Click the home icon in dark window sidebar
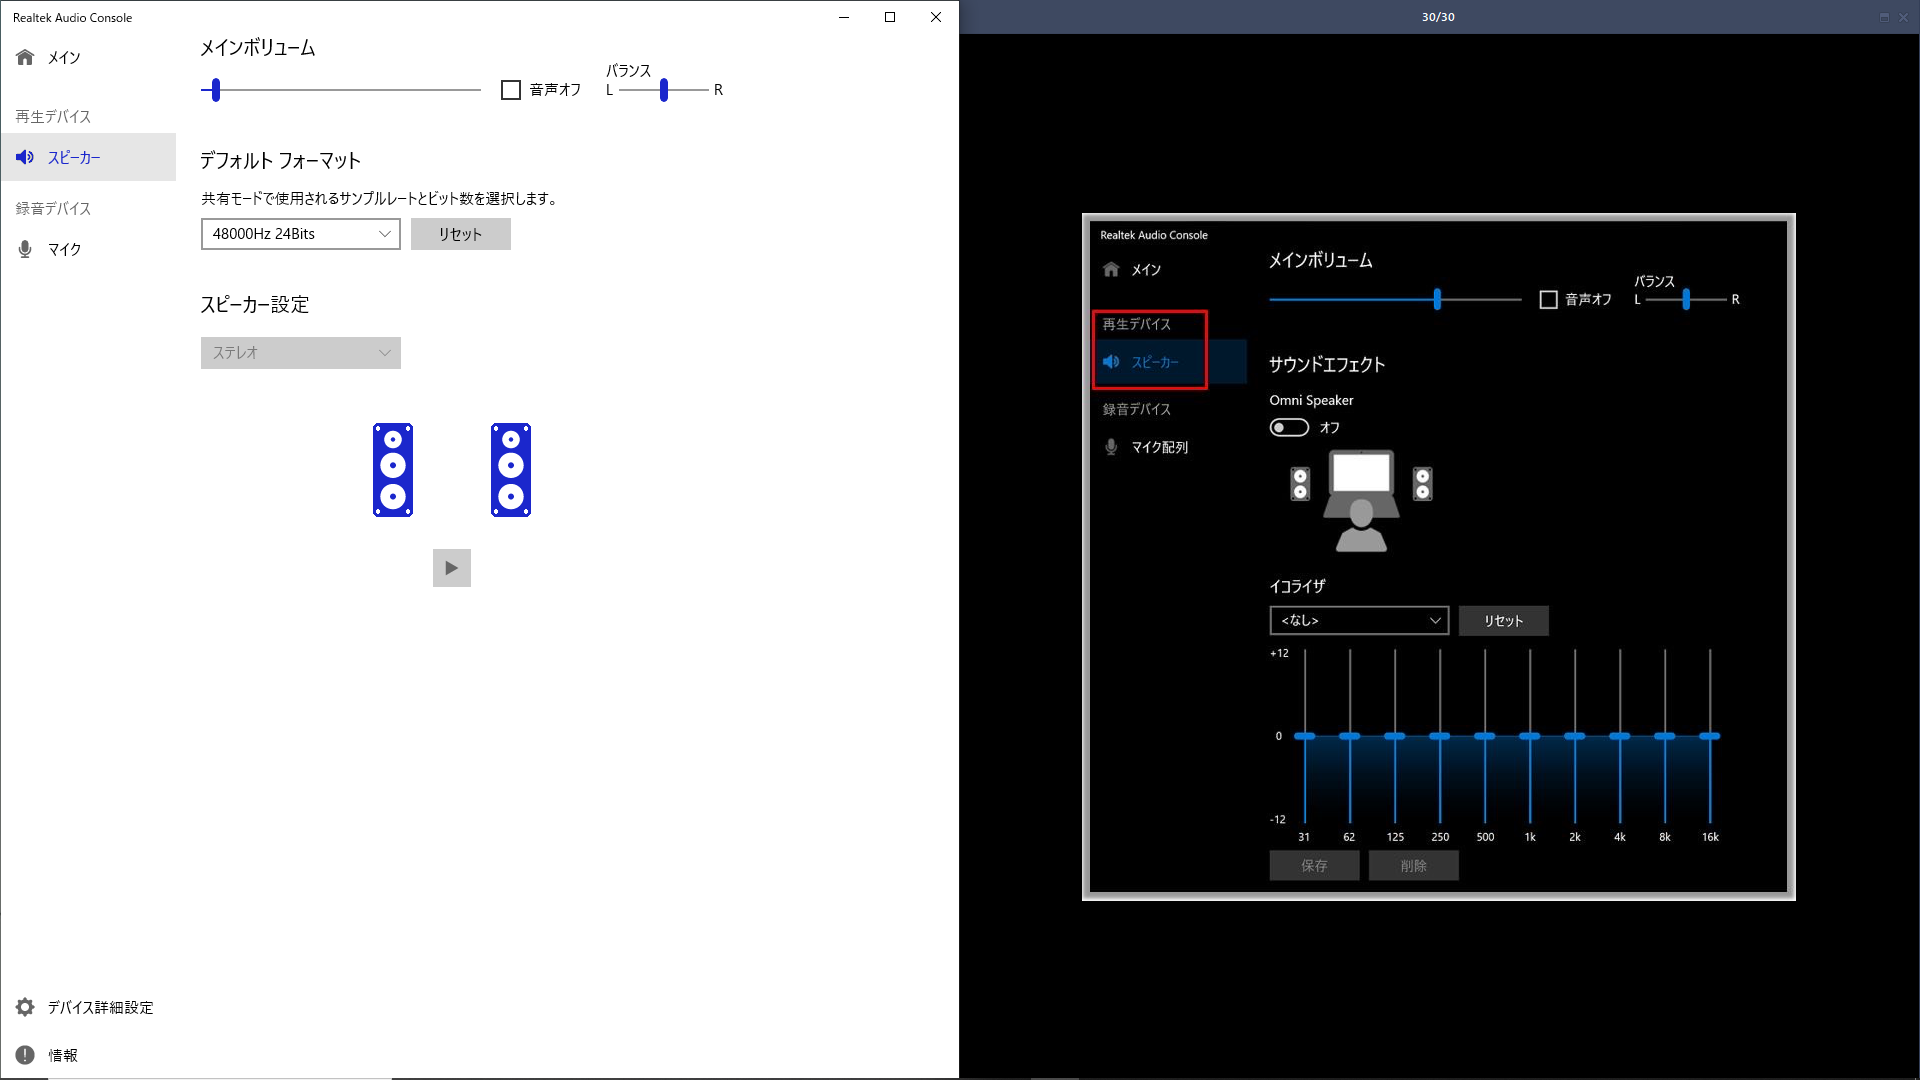Screen dimensions: 1920x1080 tap(1110, 269)
